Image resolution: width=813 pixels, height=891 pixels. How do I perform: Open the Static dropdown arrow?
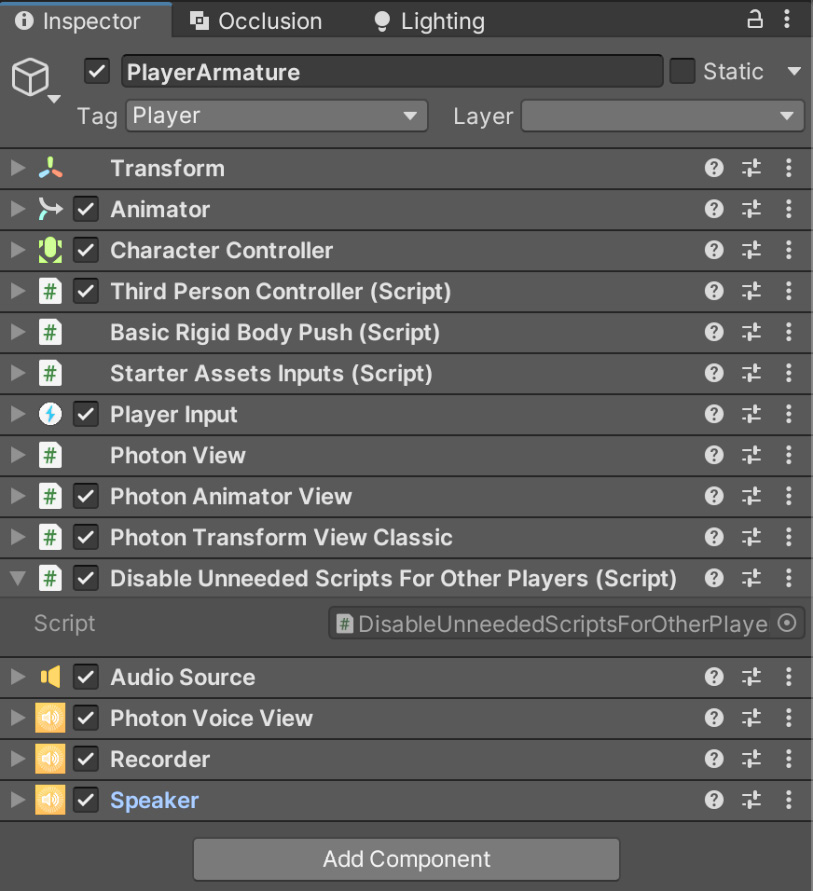pyautogui.click(x=794, y=72)
